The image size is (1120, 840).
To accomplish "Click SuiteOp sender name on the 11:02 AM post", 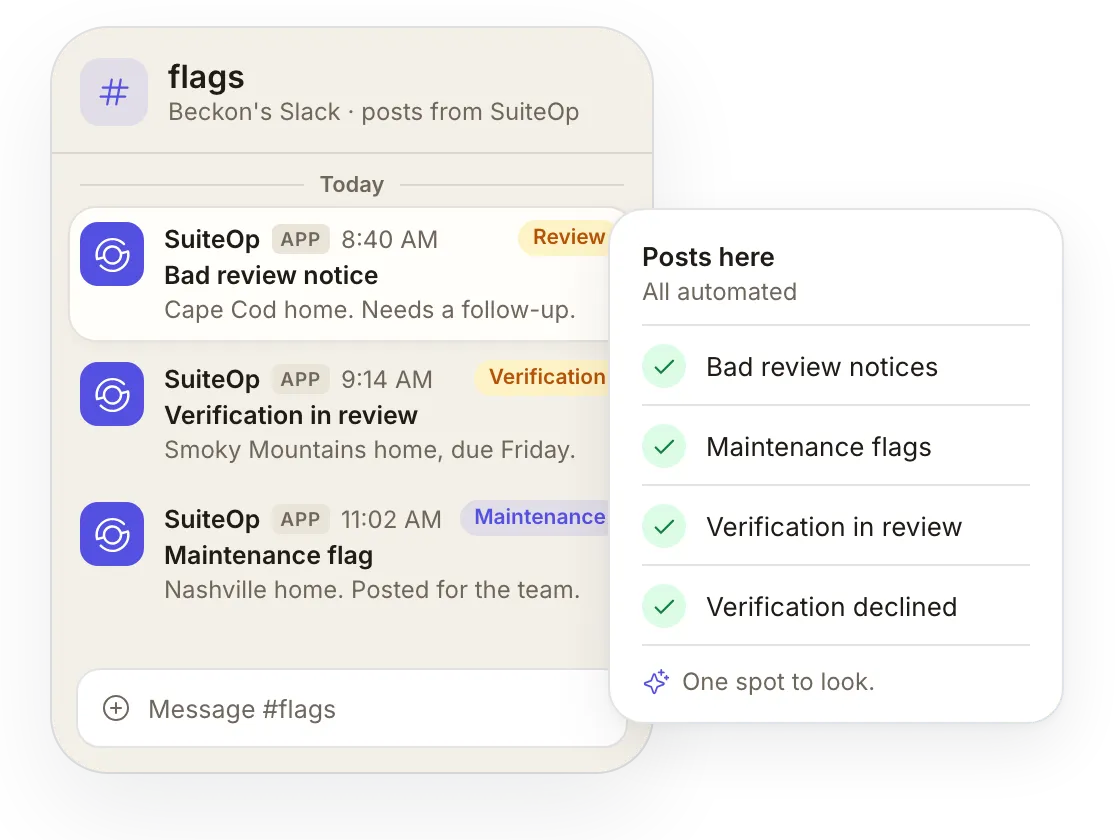I will pyautogui.click(x=212, y=519).
